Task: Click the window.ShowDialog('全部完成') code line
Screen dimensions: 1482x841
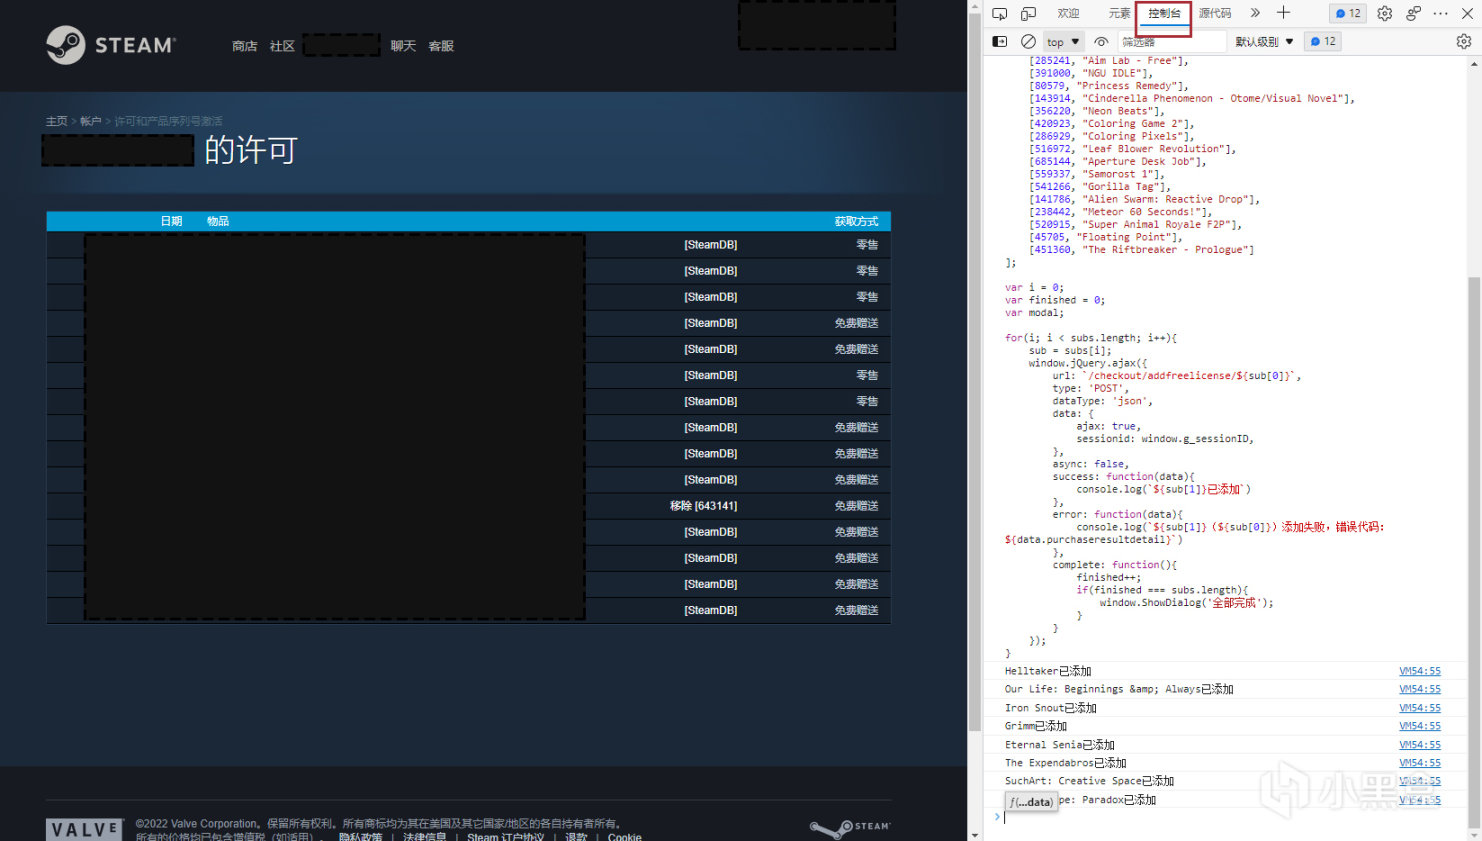Action: pos(1187,603)
